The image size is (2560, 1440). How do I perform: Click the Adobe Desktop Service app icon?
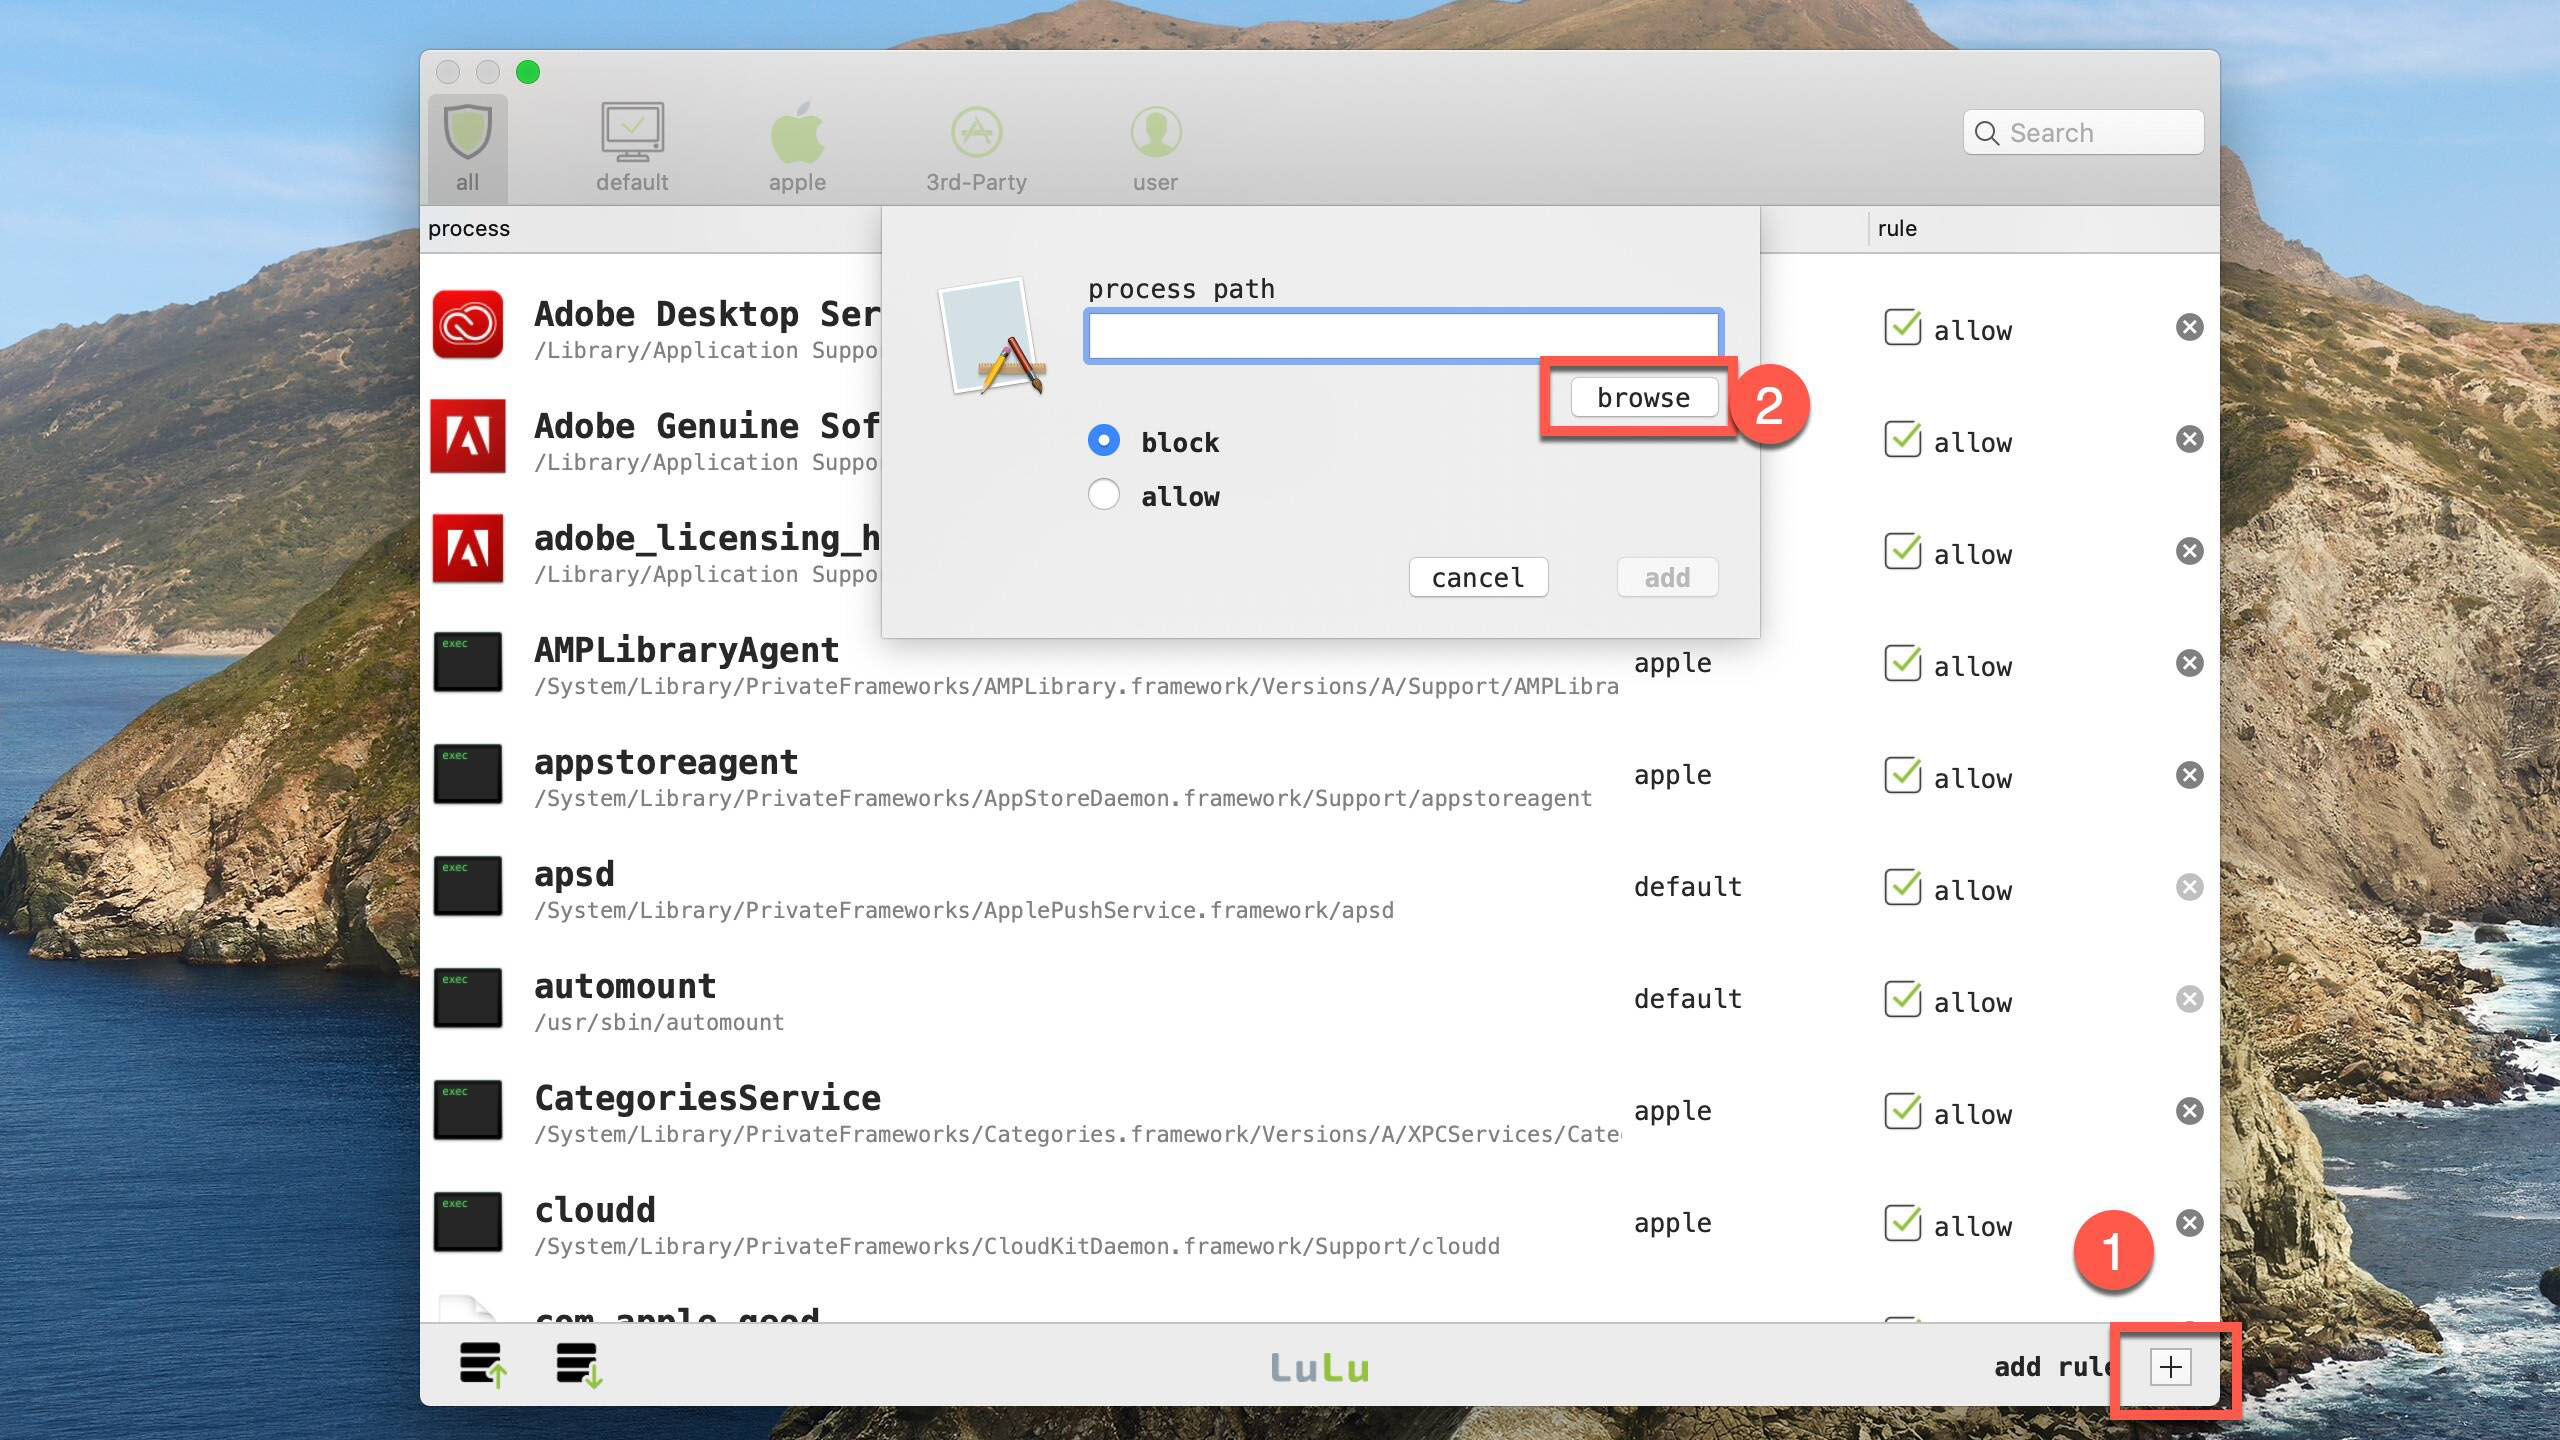tap(467, 325)
